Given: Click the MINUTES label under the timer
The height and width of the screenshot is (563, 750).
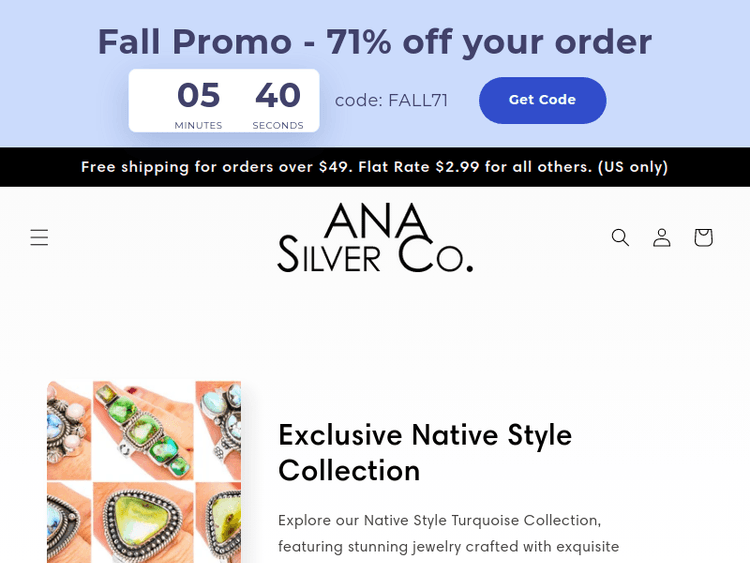Looking at the screenshot, I should [x=198, y=126].
